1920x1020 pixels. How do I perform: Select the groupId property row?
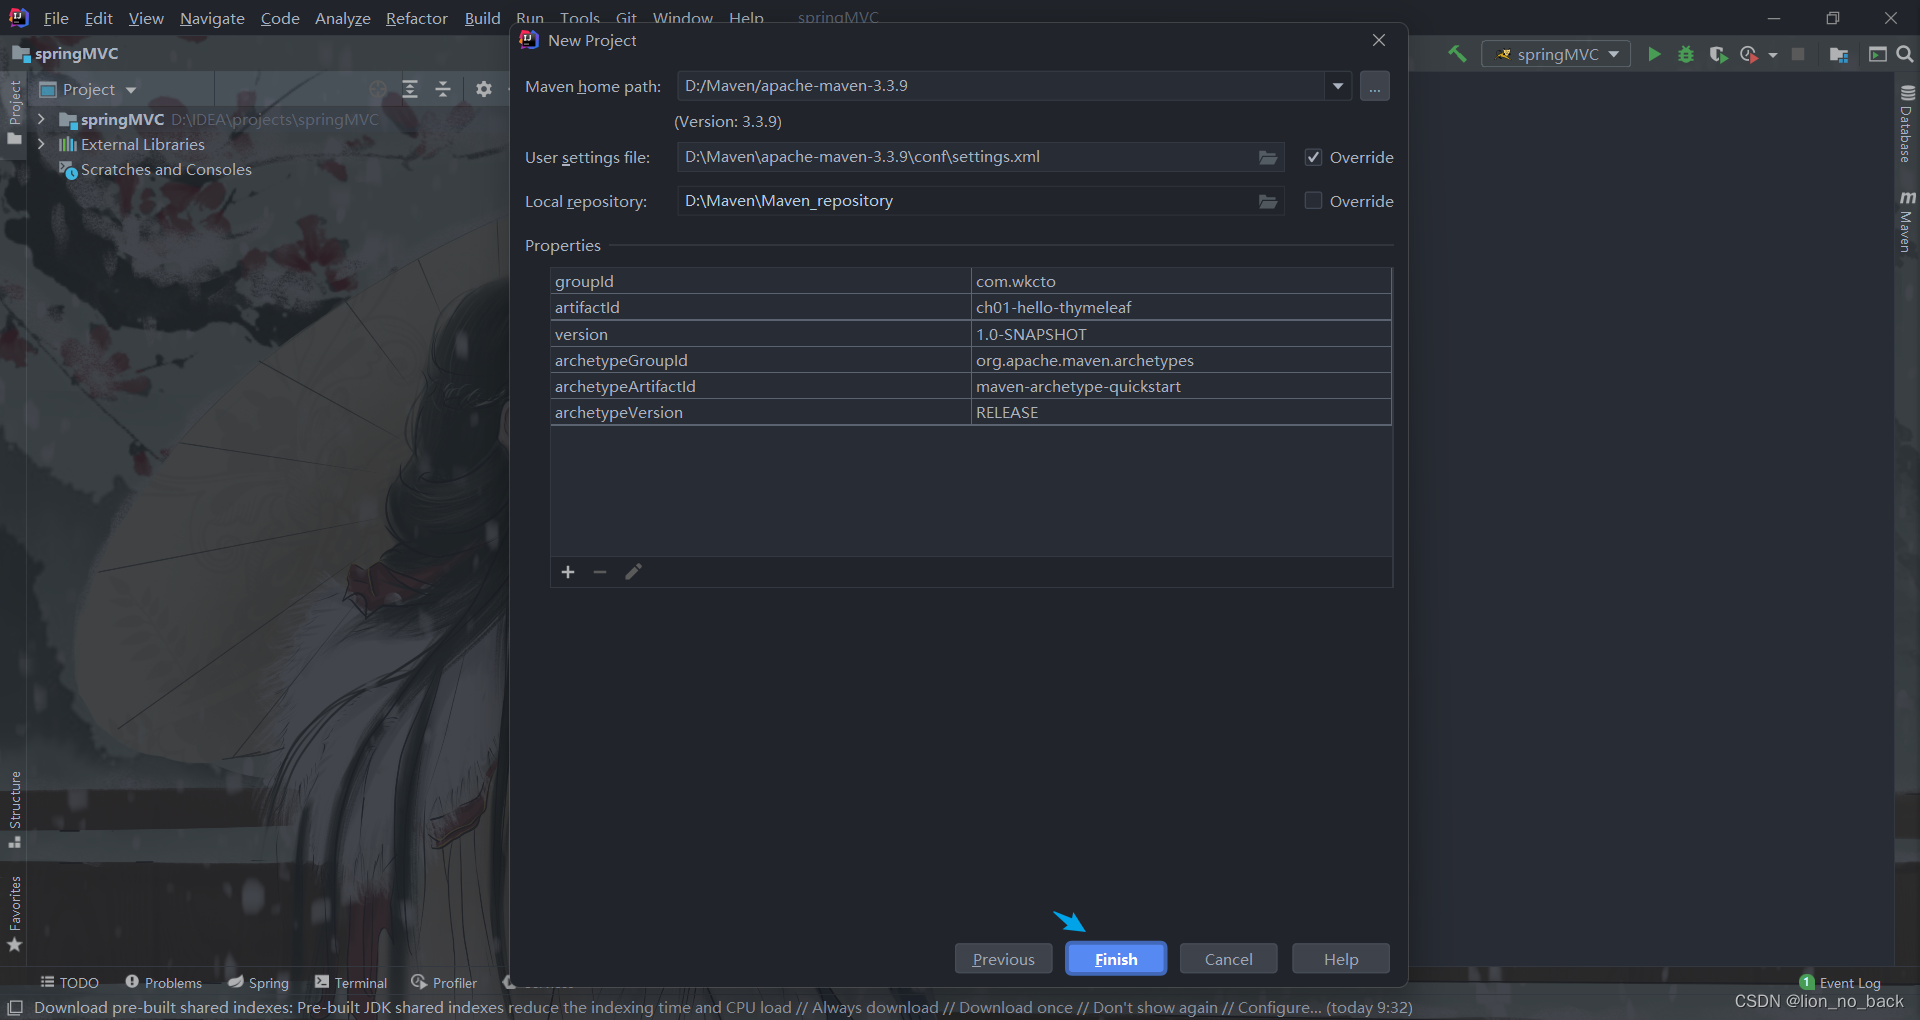click(x=970, y=281)
